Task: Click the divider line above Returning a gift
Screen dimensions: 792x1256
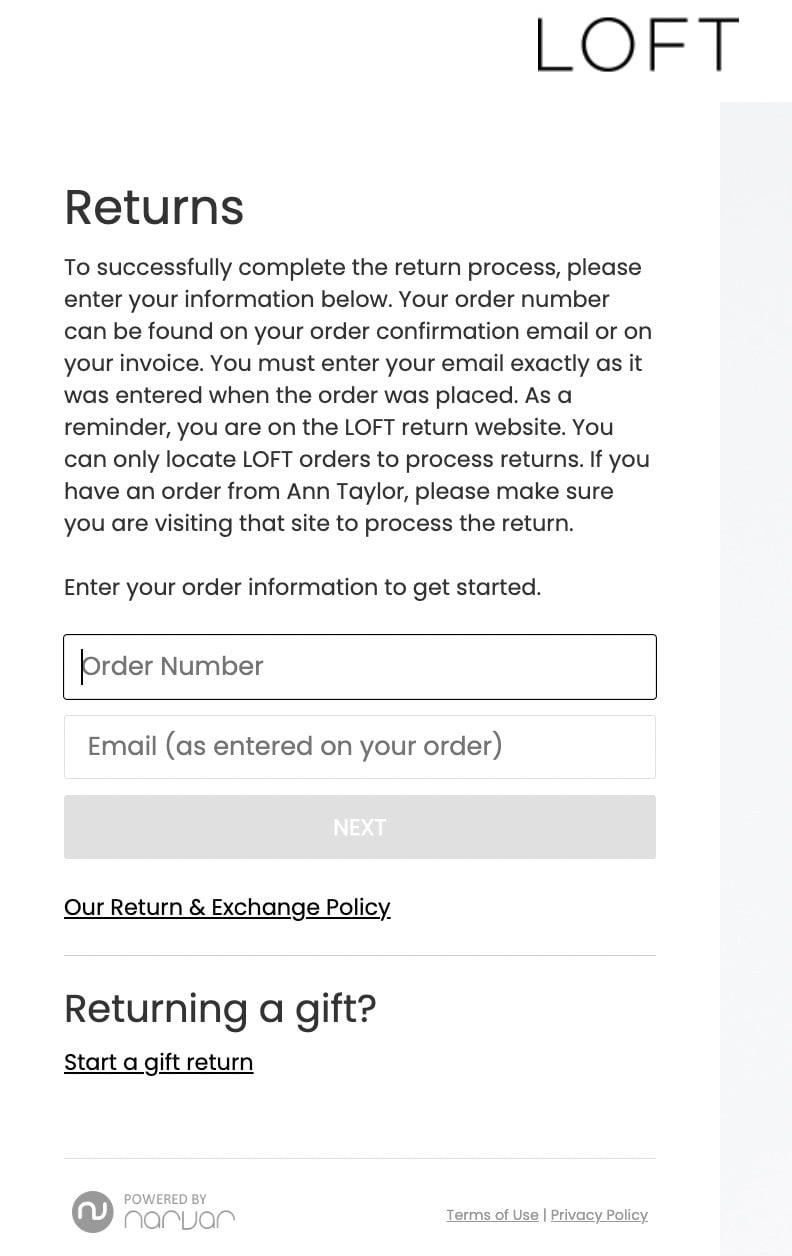Action: point(360,955)
